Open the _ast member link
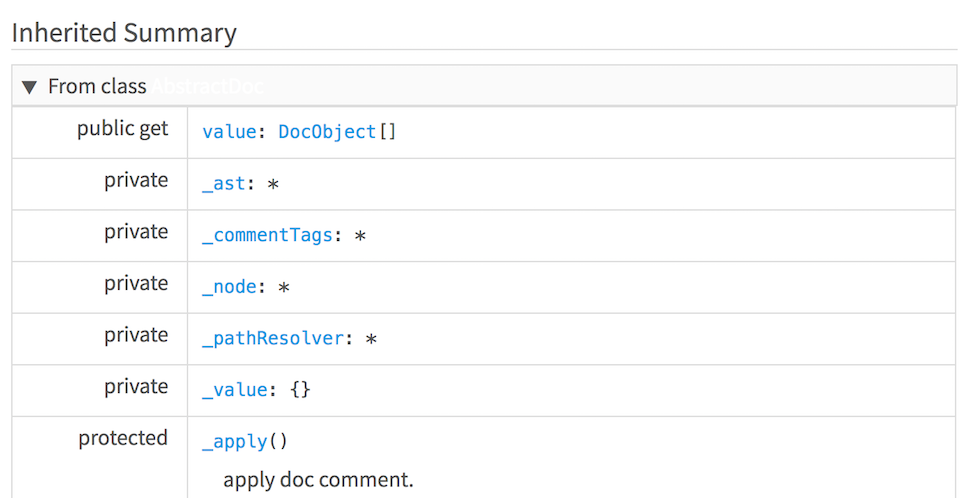The height and width of the screenshot is (498, 980). click(224, 184)
